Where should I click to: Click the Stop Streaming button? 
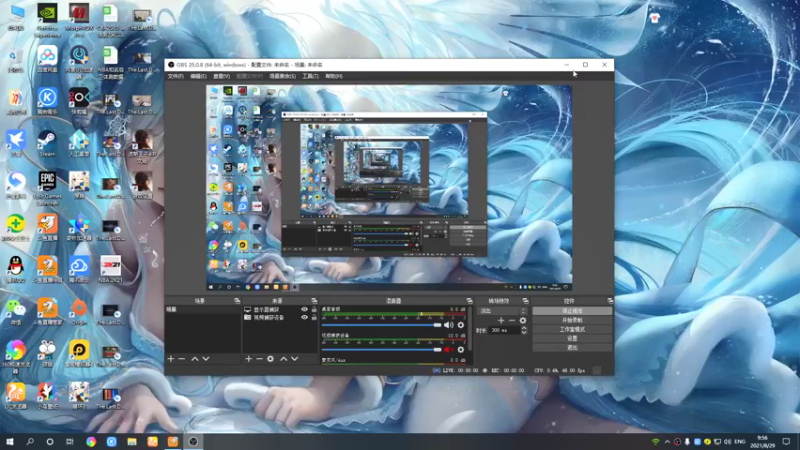(572, 311)
